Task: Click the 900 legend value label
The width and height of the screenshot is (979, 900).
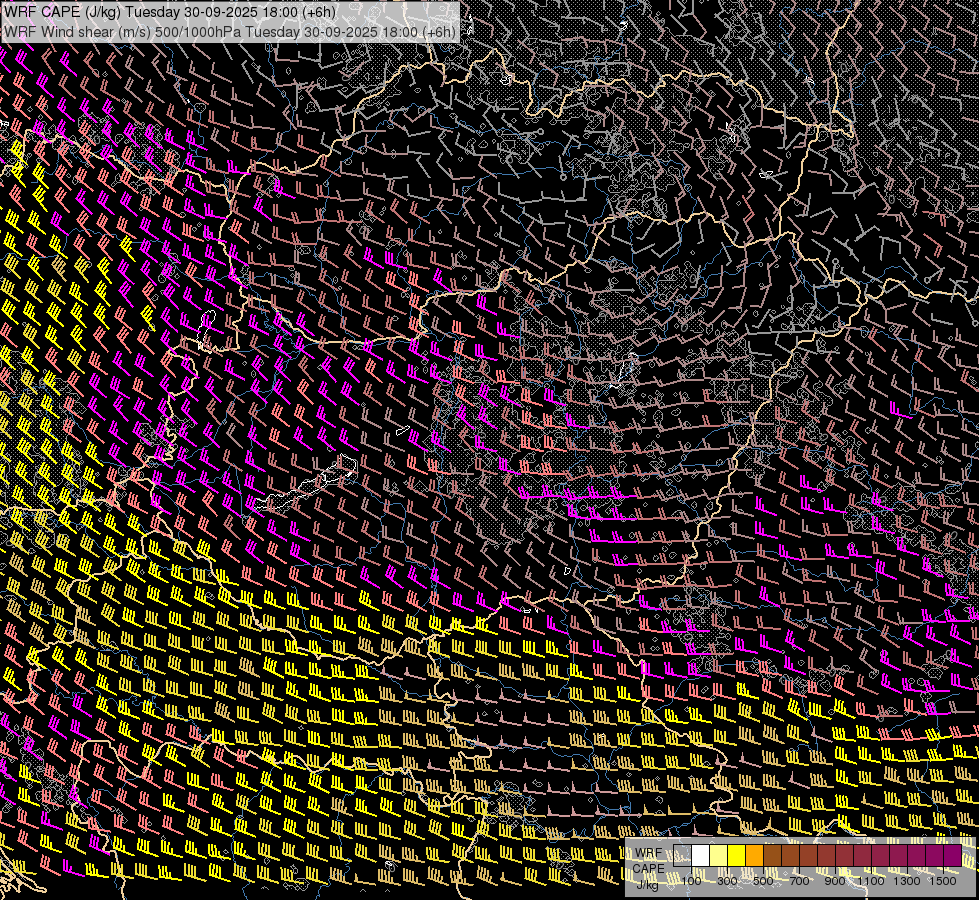Action: tap(835, 881)
